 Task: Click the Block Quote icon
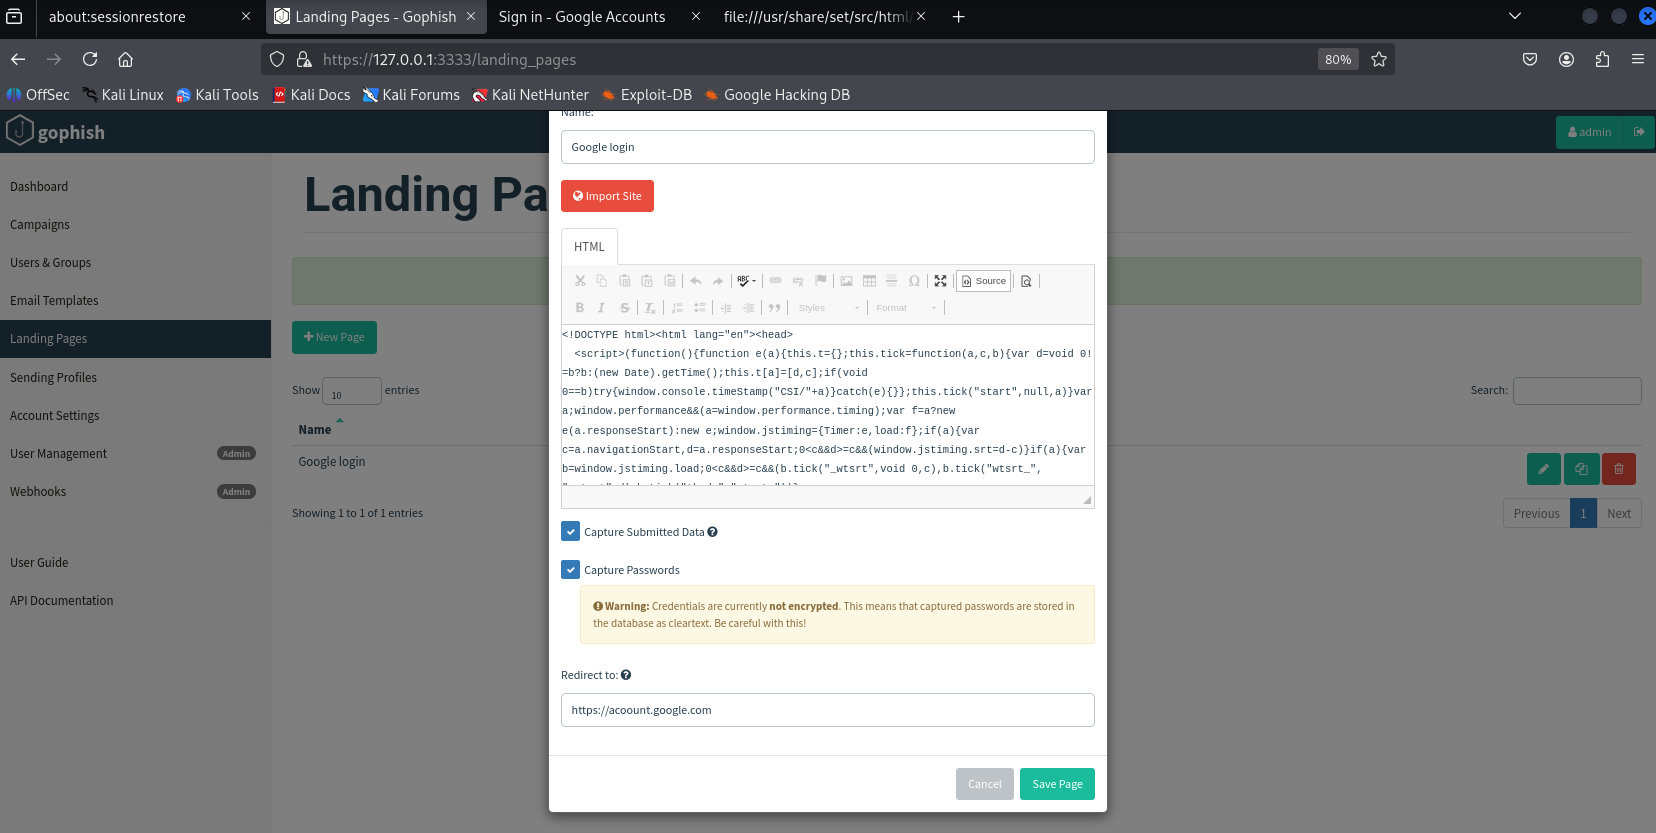774,308
